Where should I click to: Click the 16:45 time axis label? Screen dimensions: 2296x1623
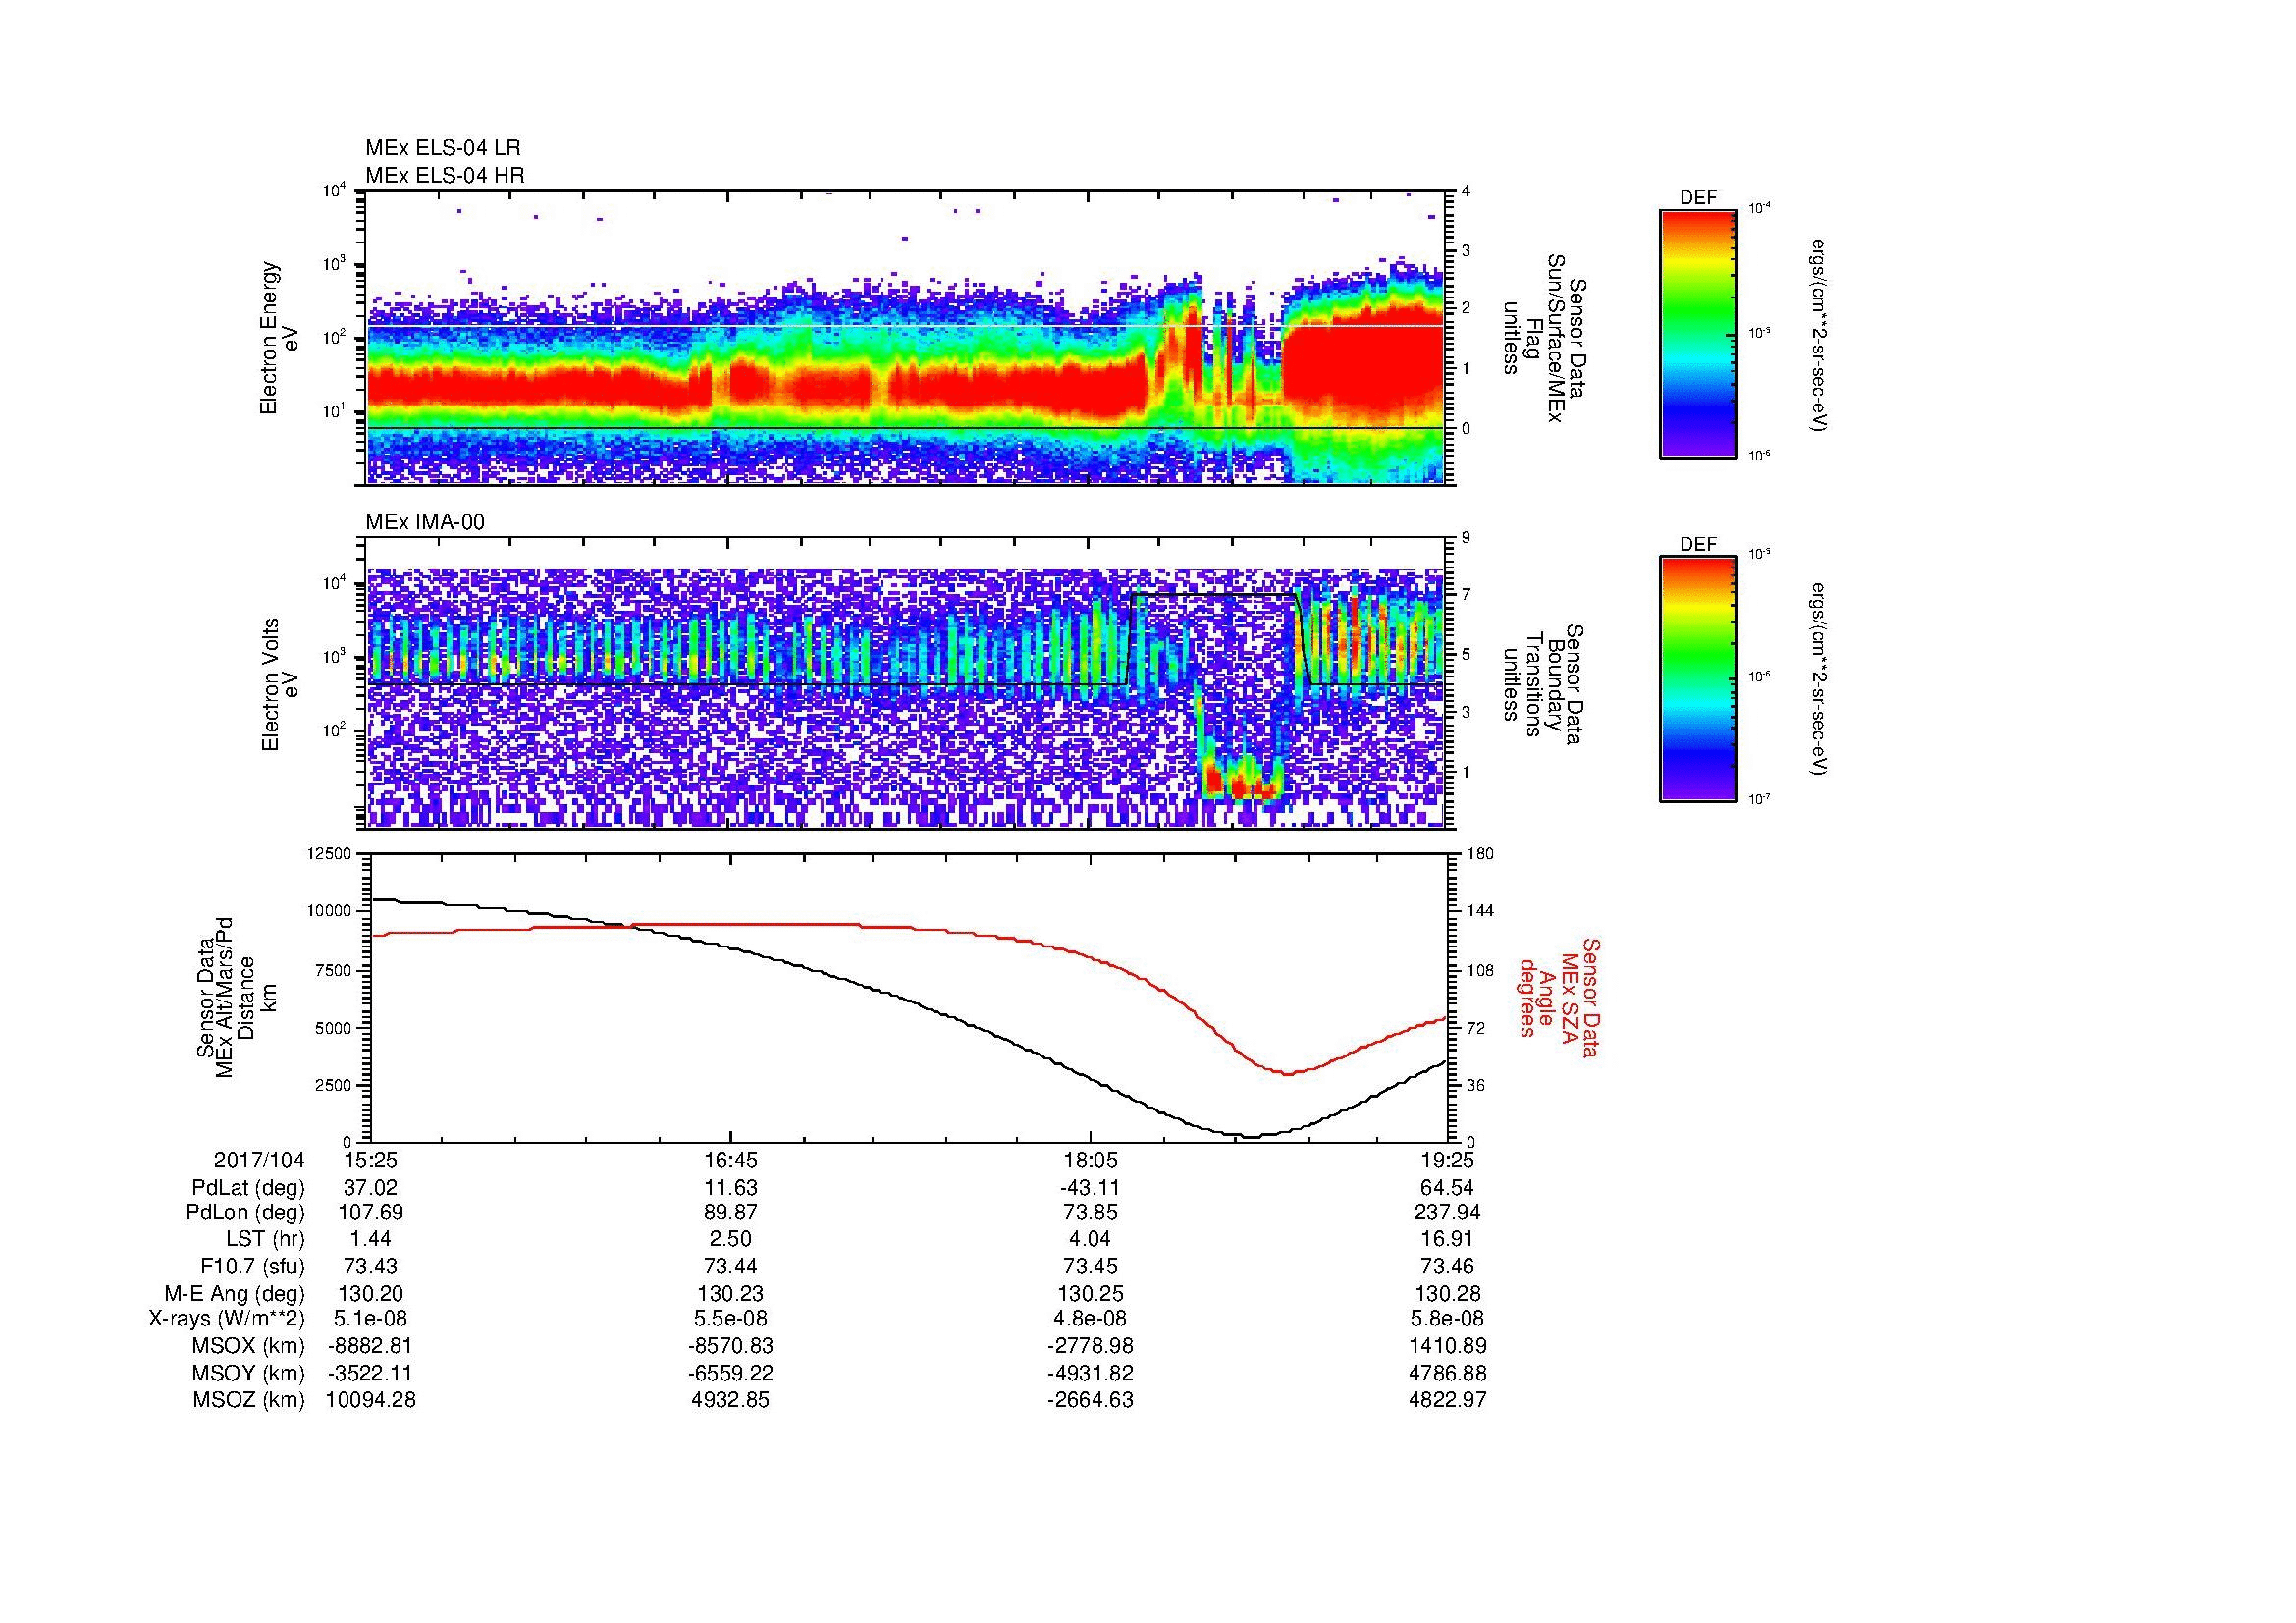[x=730, y=1160]
